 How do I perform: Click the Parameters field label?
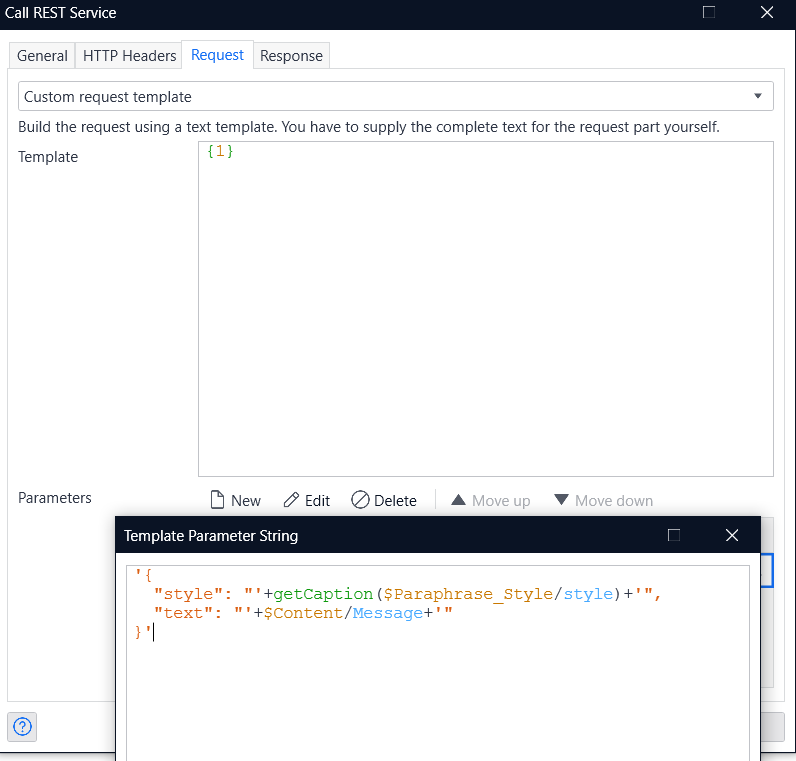pyautogui.click(x=55, y=498)
